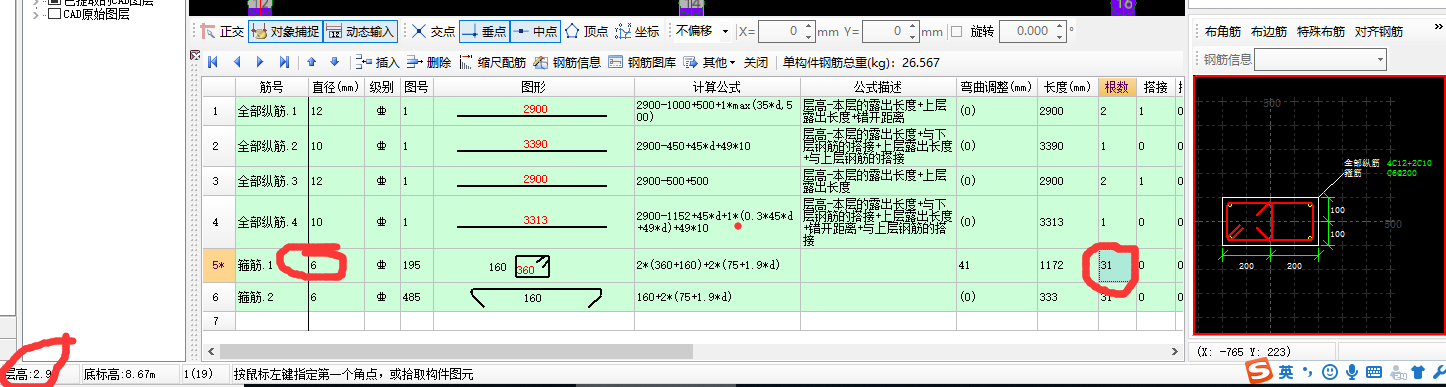Open the 钢筋信息 combo box
Image resolution: width=1446 pixels, height=387 pixels.
tap(1320, 60)
